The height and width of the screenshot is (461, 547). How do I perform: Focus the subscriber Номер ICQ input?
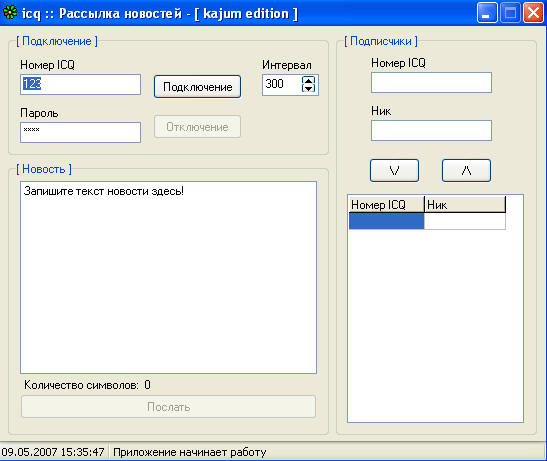pyautogui.click(x=431, y=82)
